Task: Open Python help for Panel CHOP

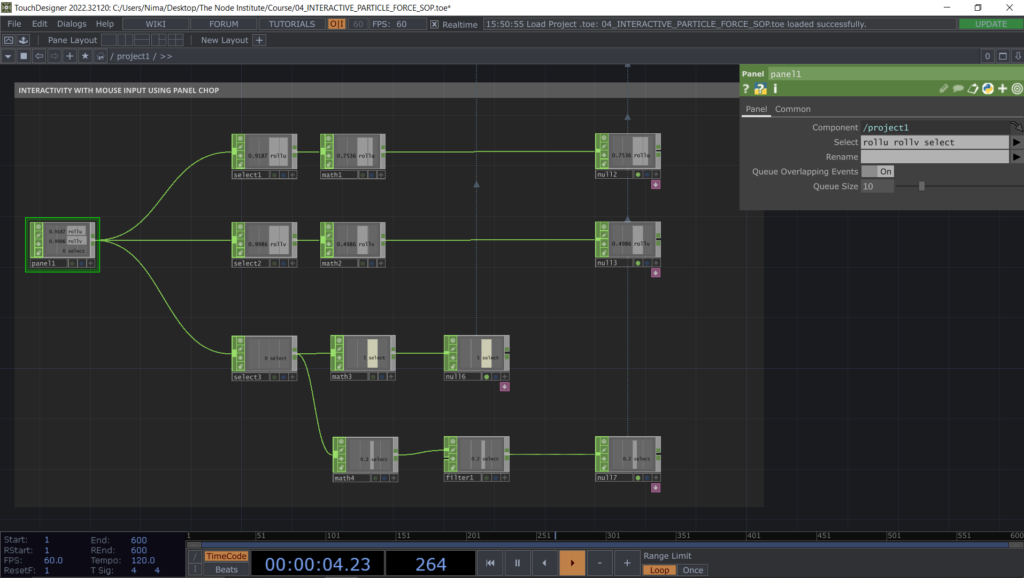Action: (x=760, y=89)
